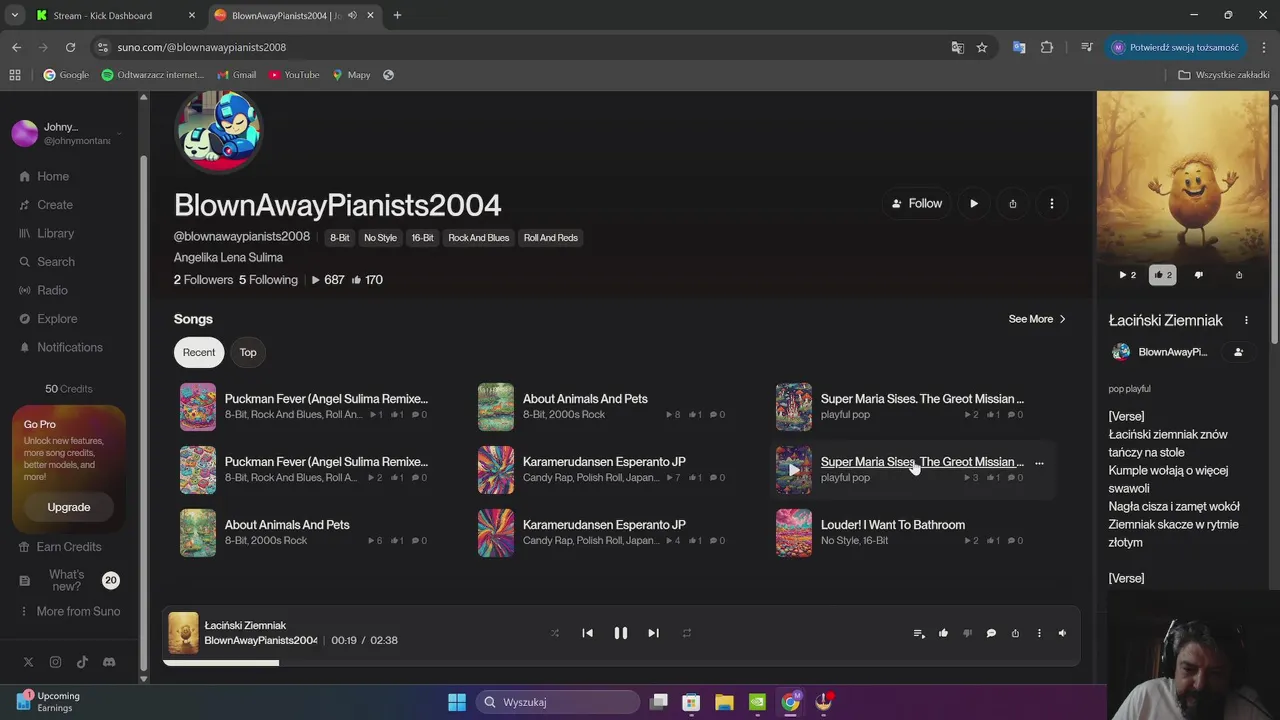Switch to the Top songs tab
The height and width of the screenshot is (720, 1280).
pyautogui.click(x=248, y=352)
